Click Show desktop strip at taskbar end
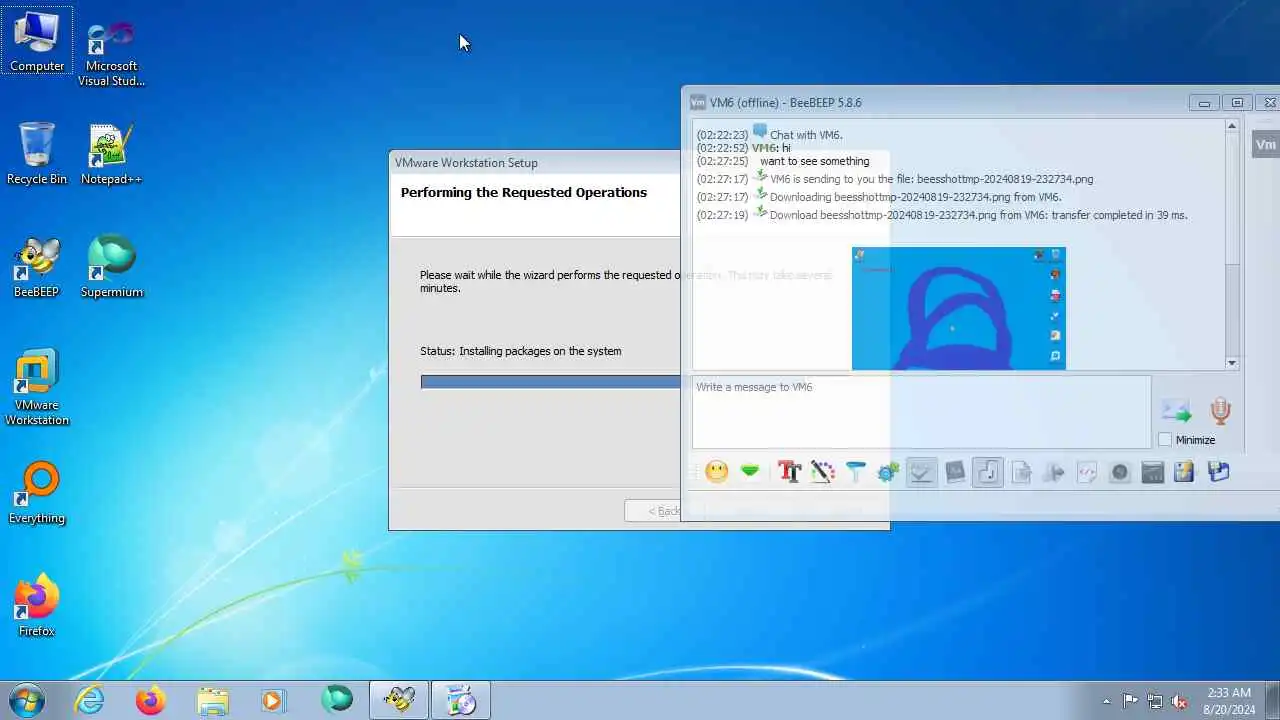1280x720 pixels. pyautogui.click(x=1272, y=700)
